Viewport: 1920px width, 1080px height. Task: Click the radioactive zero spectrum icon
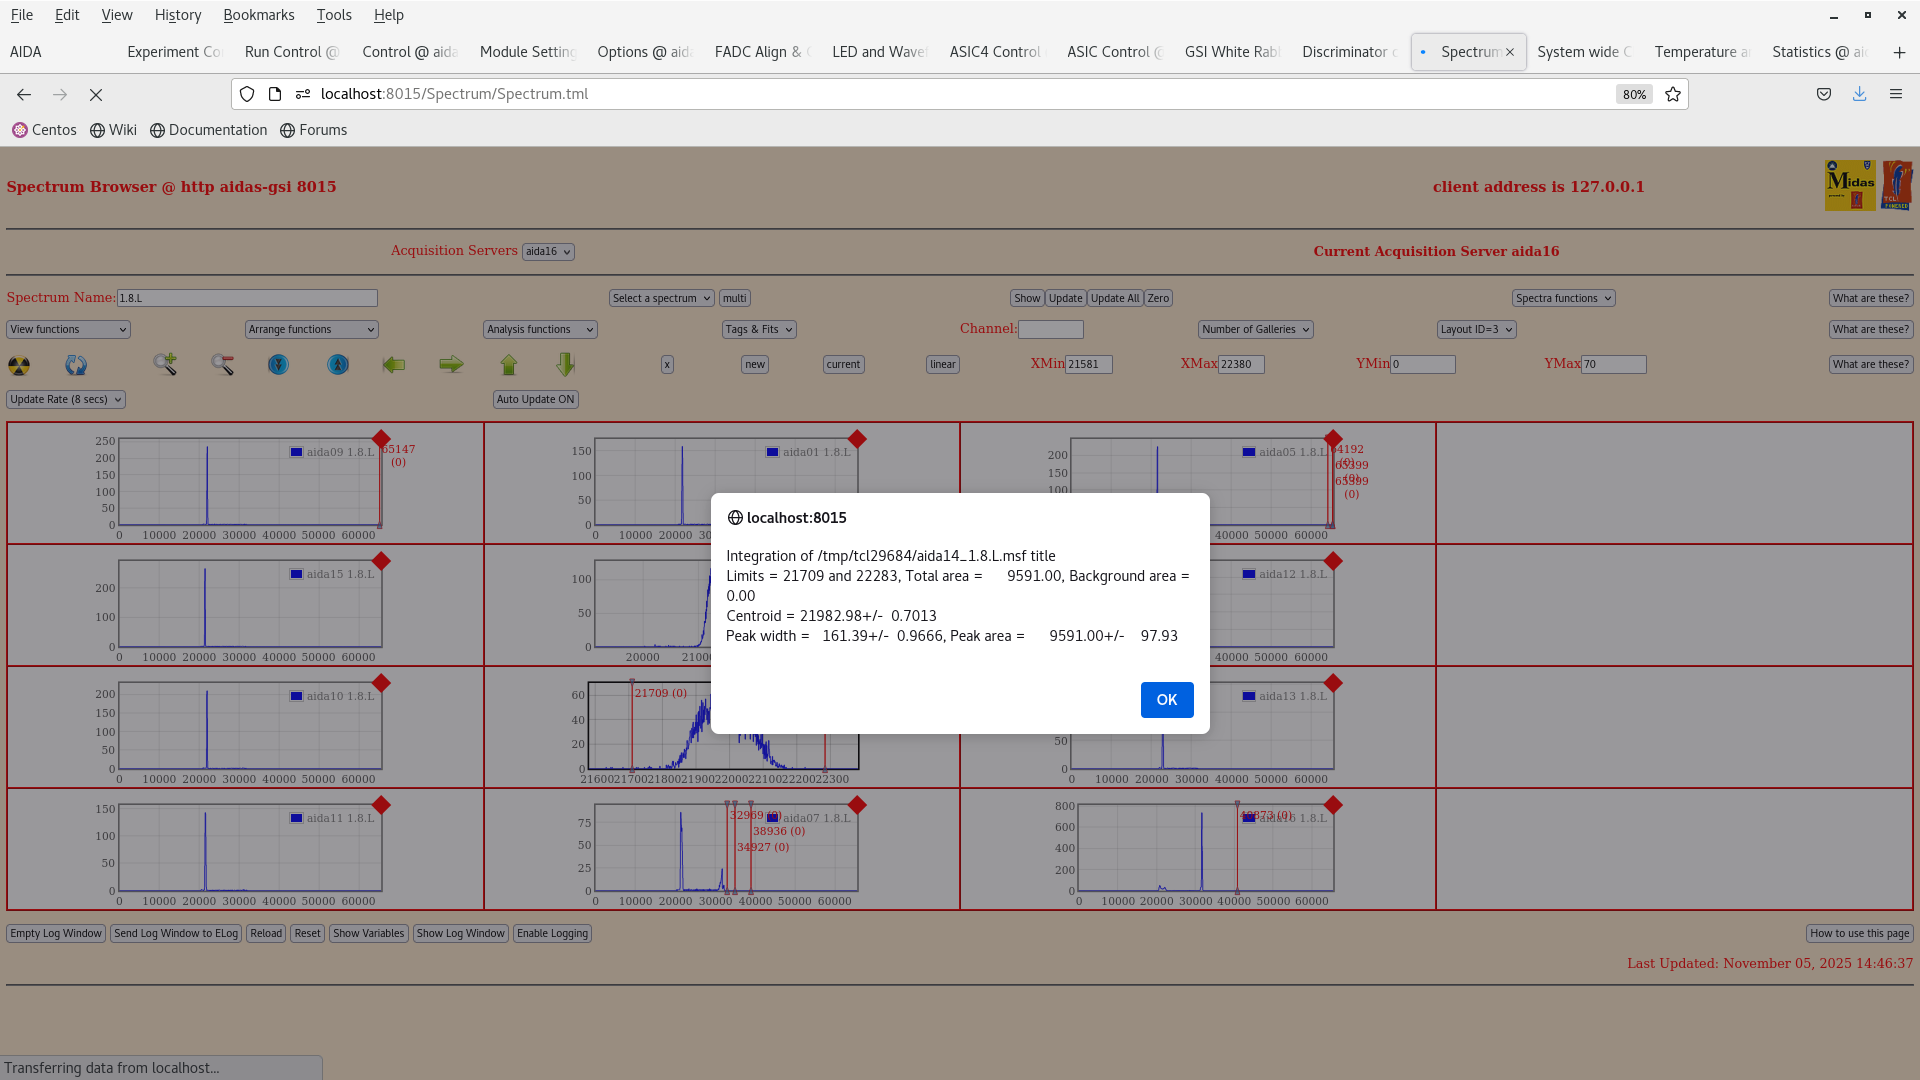tap(20, 364)
